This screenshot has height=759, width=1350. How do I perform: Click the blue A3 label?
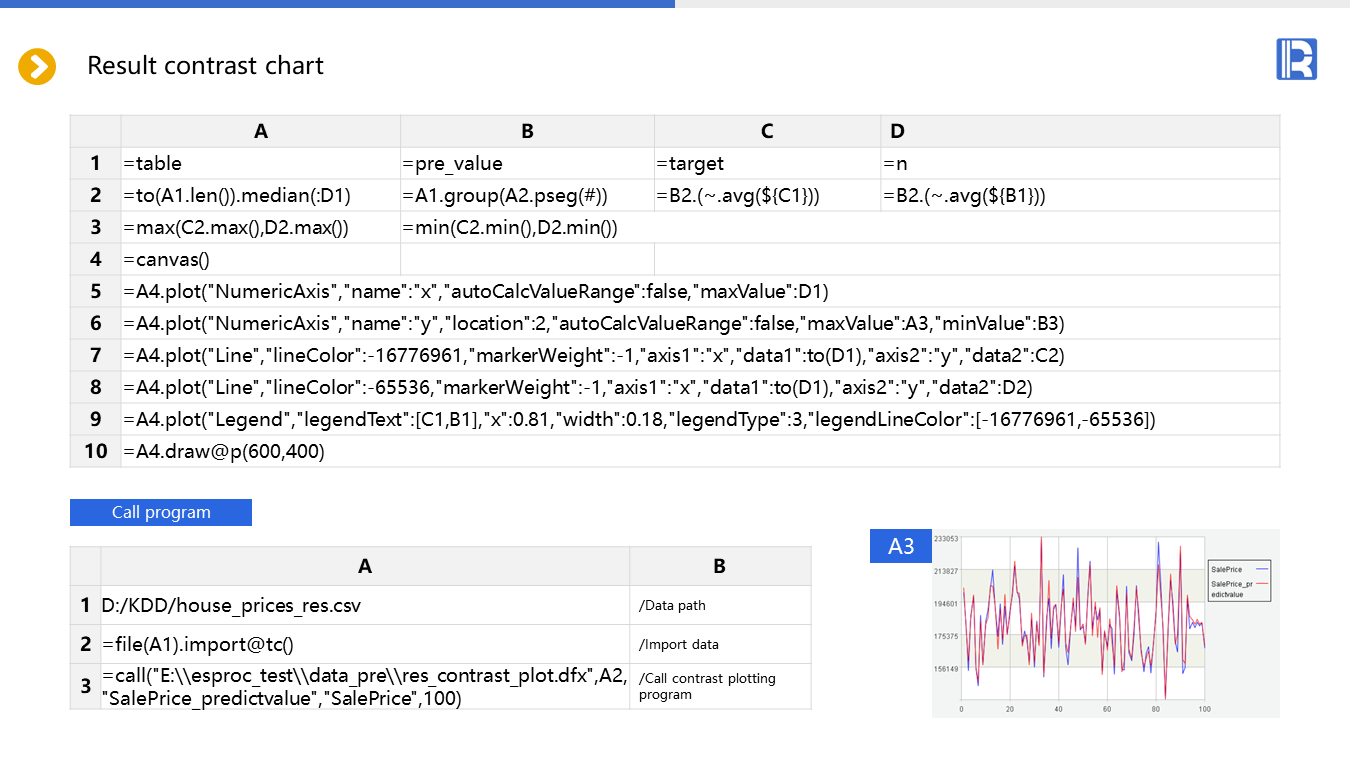click(901, 546)
